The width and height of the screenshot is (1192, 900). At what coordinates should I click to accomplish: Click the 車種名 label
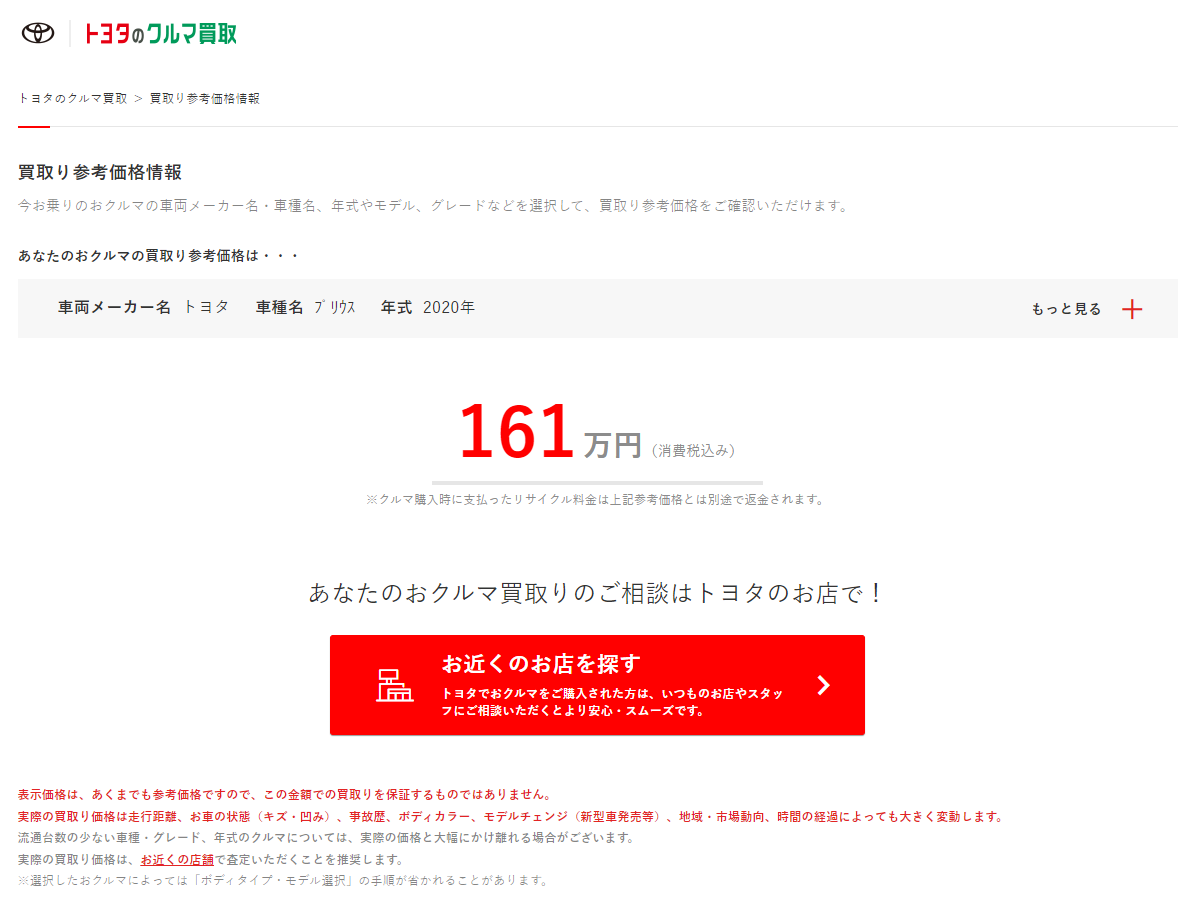[279, 307]
